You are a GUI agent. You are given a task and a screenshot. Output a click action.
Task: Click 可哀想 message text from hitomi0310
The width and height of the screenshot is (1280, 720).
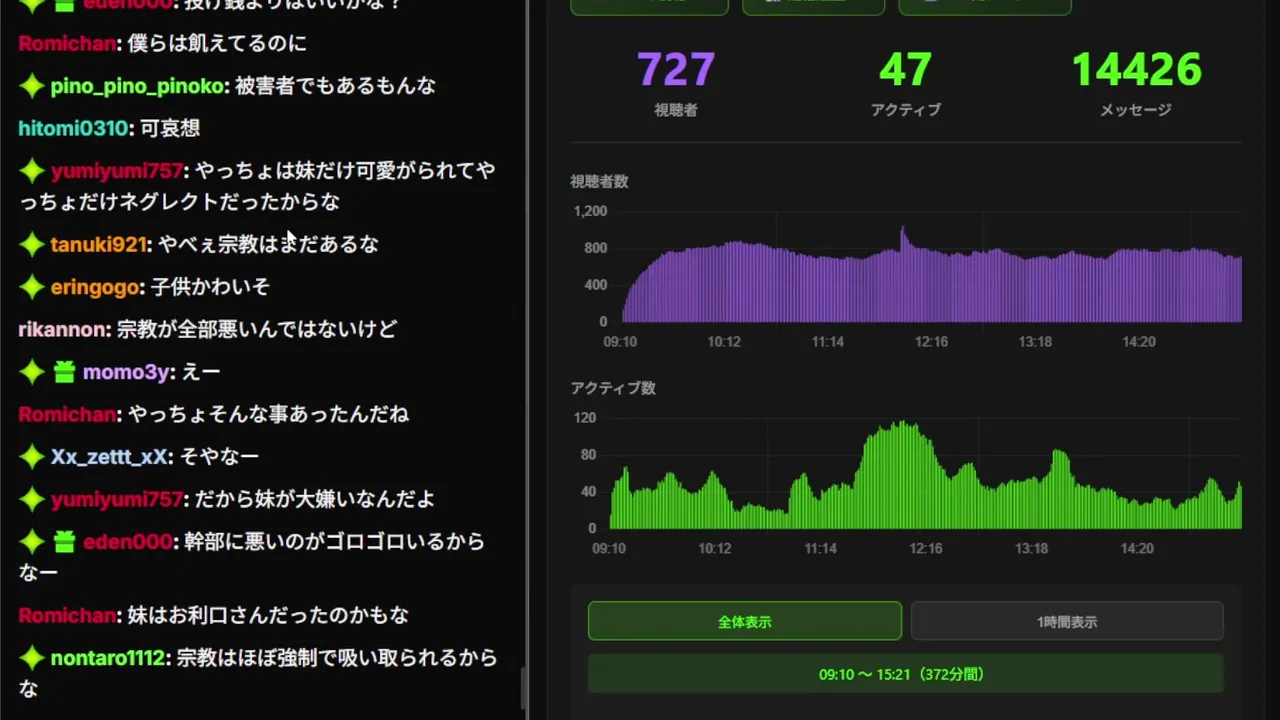pos(170,128)
